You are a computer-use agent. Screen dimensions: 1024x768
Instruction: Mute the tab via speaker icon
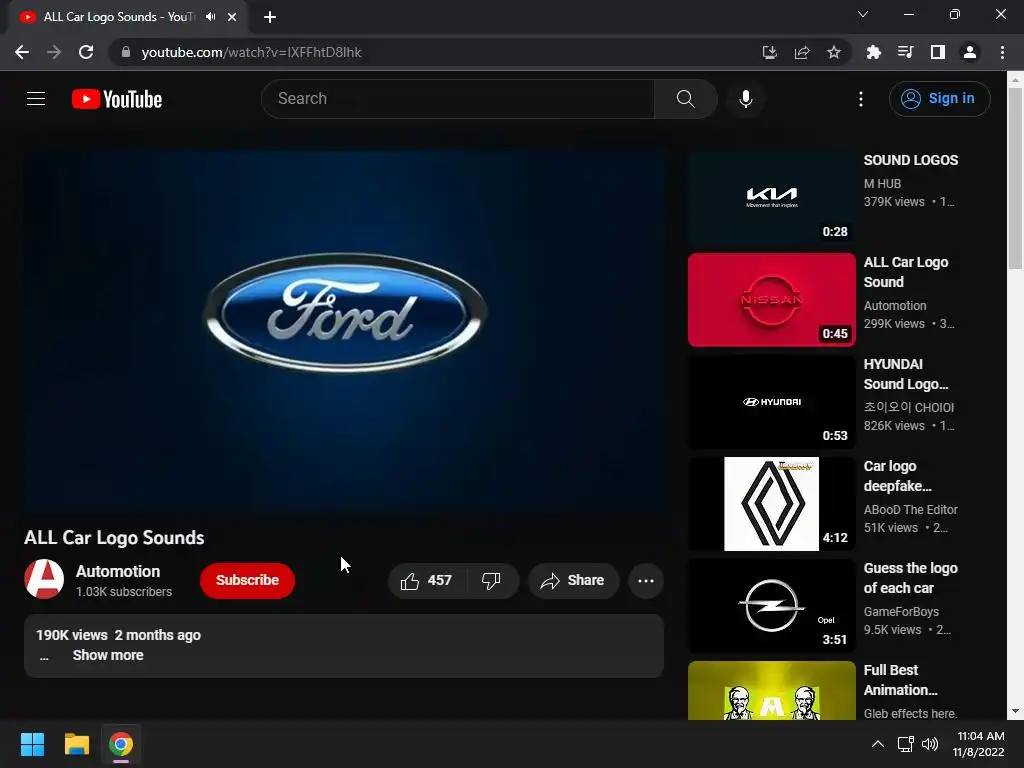coord(210,17)
